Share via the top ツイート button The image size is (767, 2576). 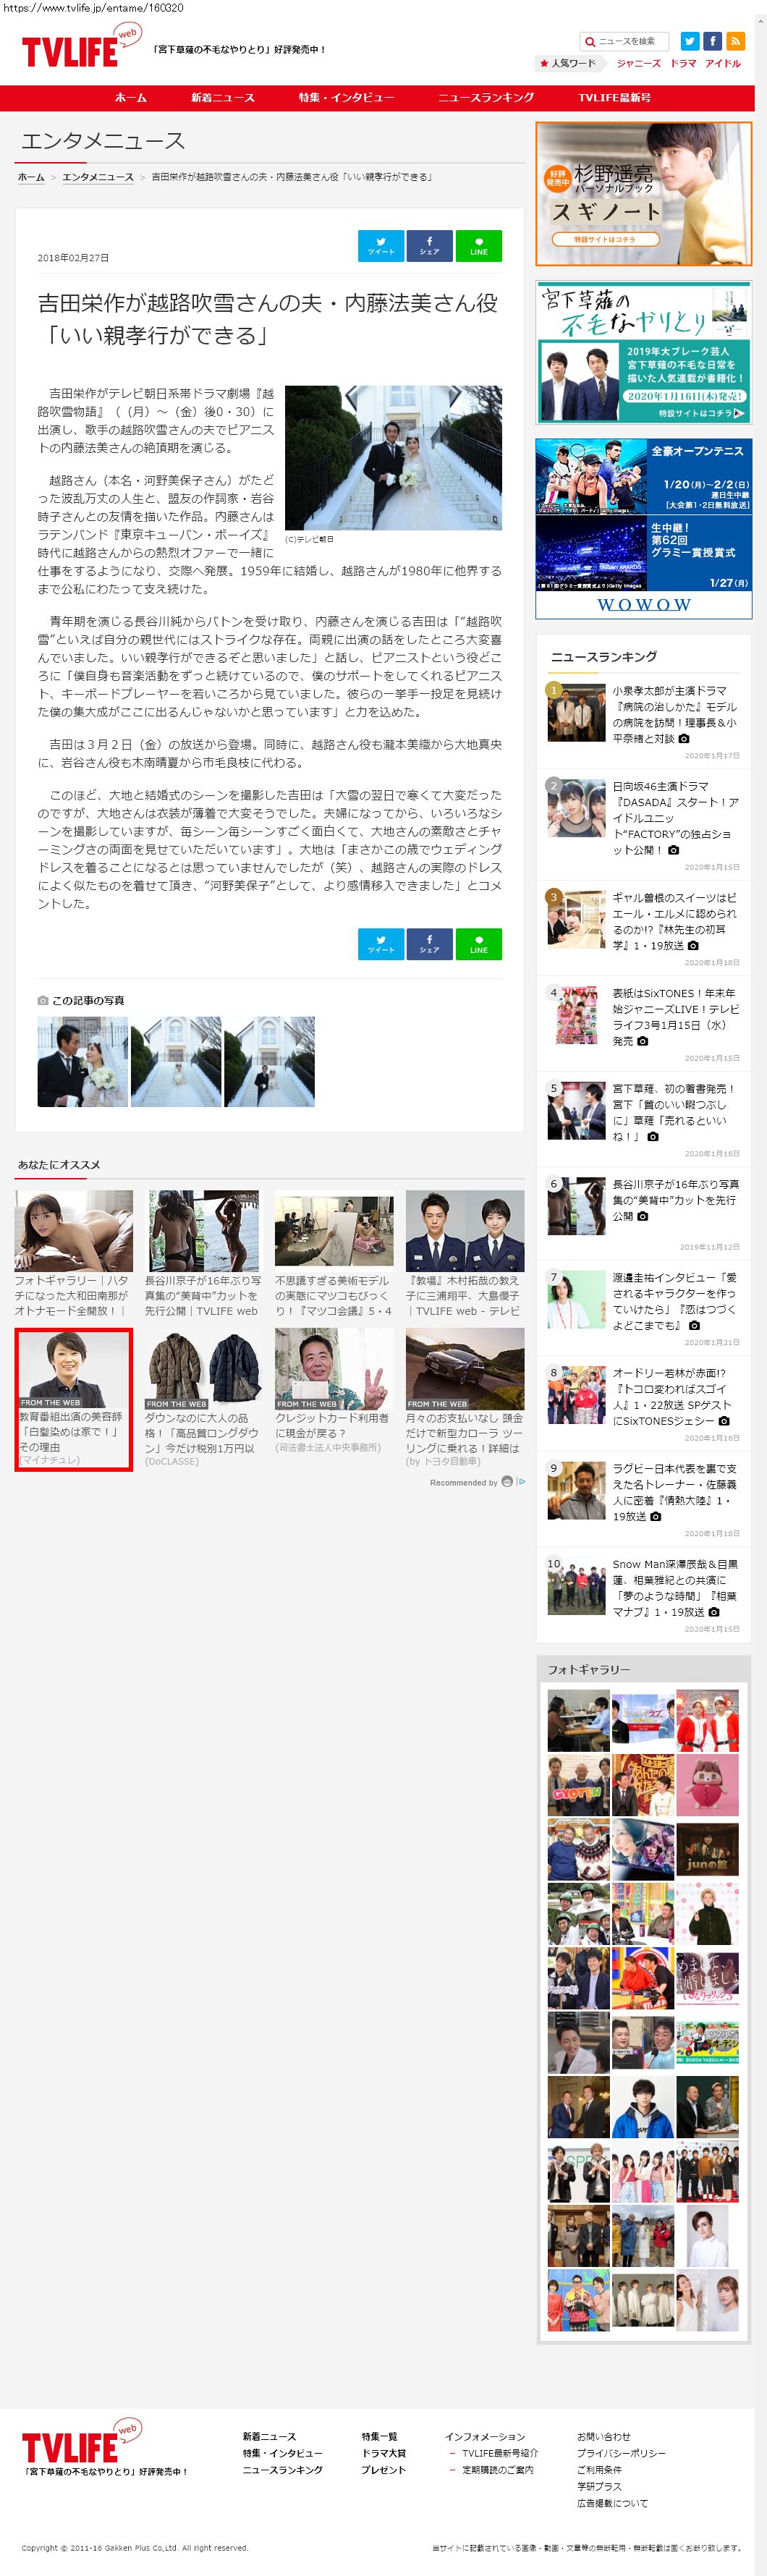tap(380, 246)
